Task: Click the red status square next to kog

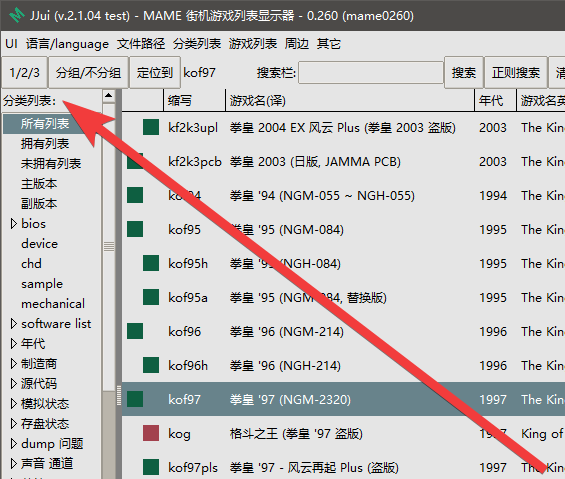Action: 151,433
